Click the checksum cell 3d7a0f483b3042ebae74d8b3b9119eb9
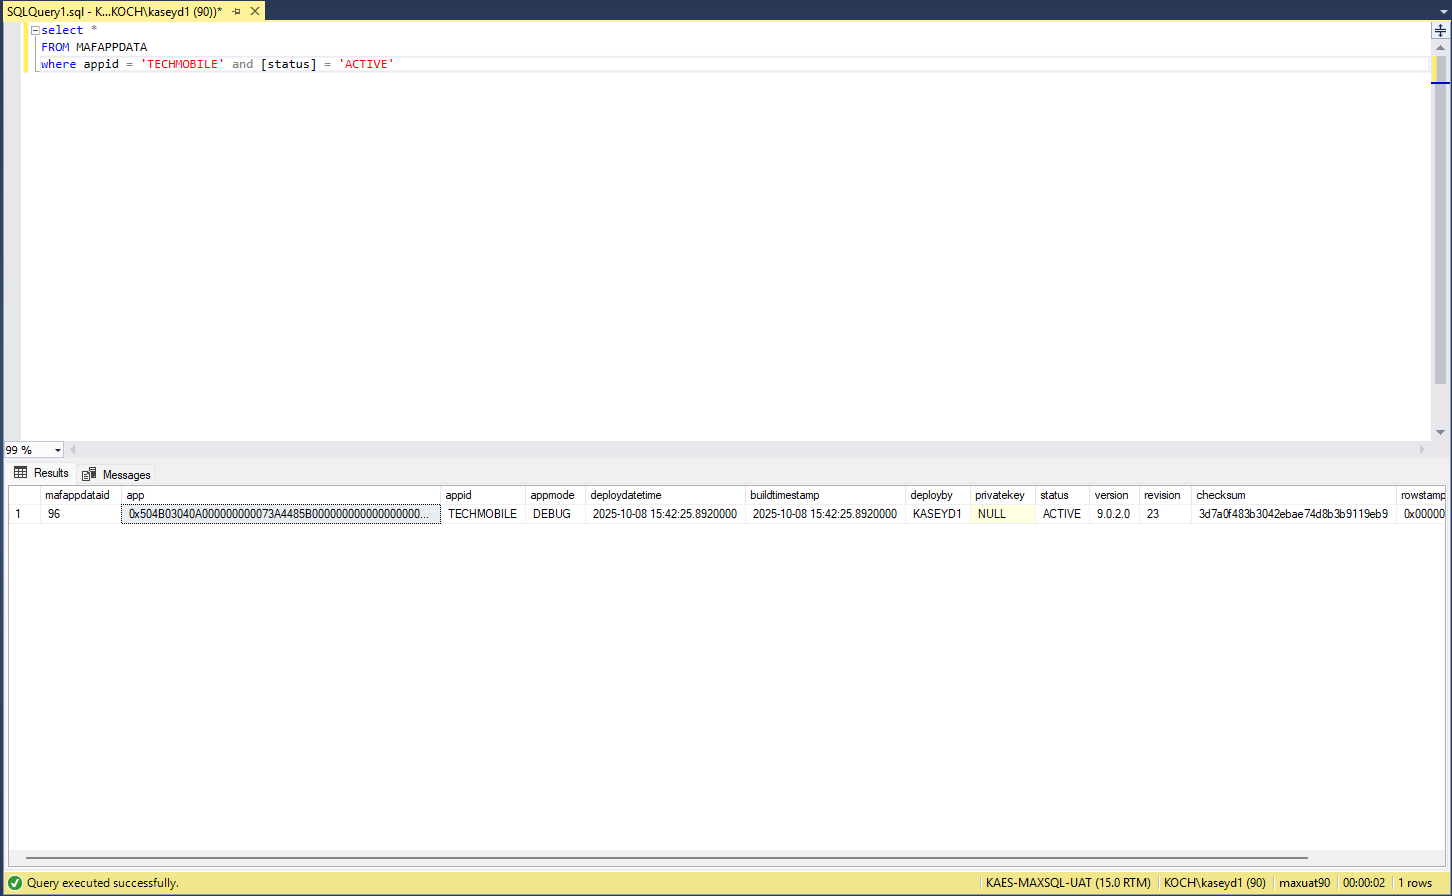This screenshot has height=896, width=1452. pos(1294,514)
